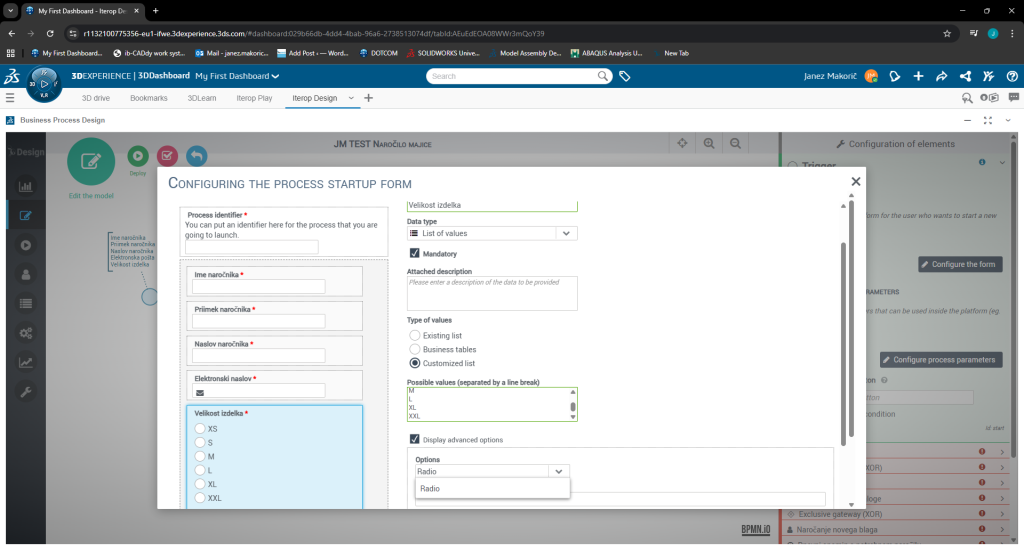Click the green Edit the model icon

tap(90, 161)
